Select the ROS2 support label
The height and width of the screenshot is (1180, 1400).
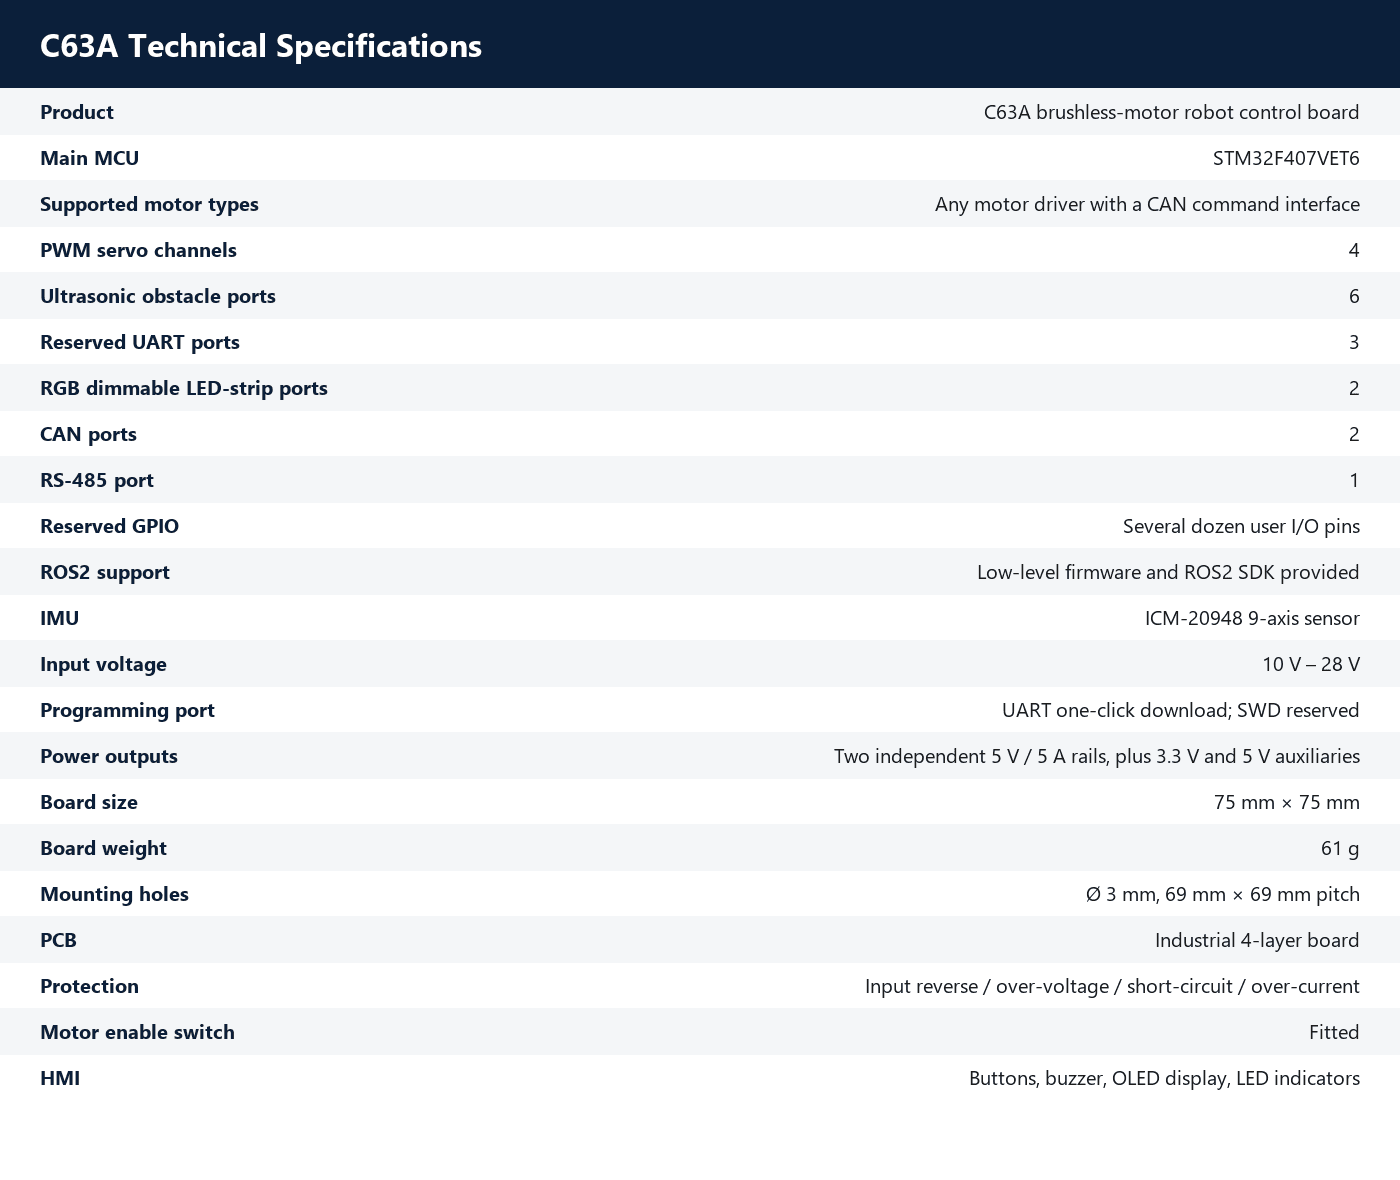[105, 572]
